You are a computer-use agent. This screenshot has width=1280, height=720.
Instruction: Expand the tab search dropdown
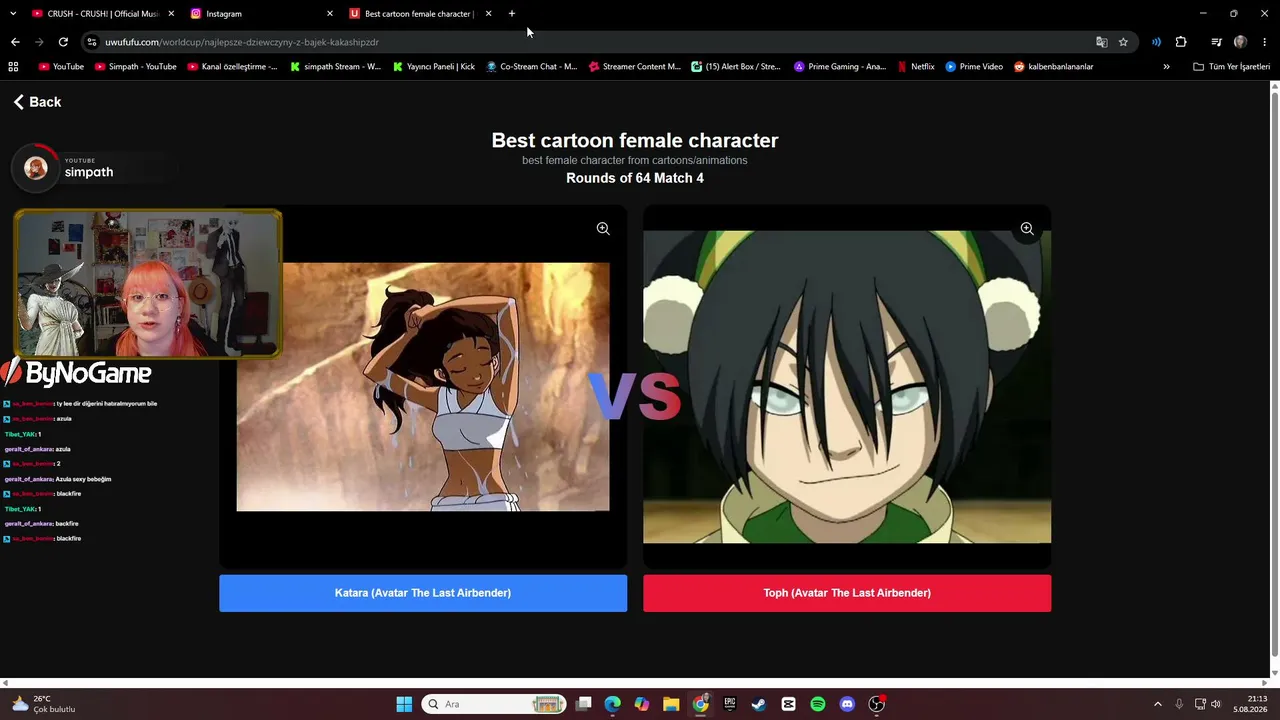tap(13, 14)
